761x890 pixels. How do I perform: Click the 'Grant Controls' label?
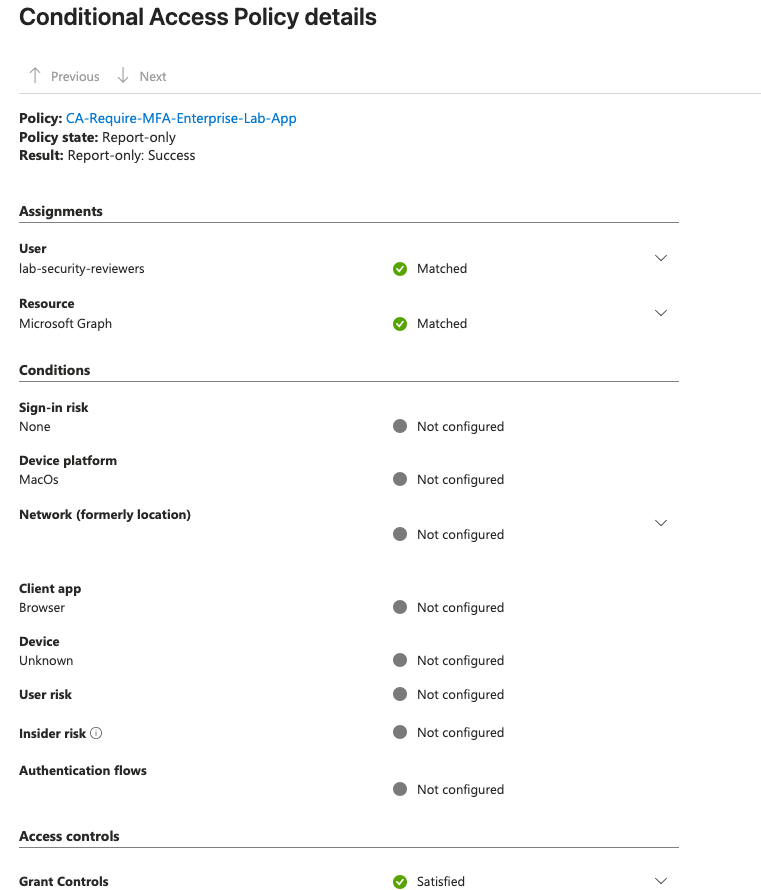coord(64,881)
